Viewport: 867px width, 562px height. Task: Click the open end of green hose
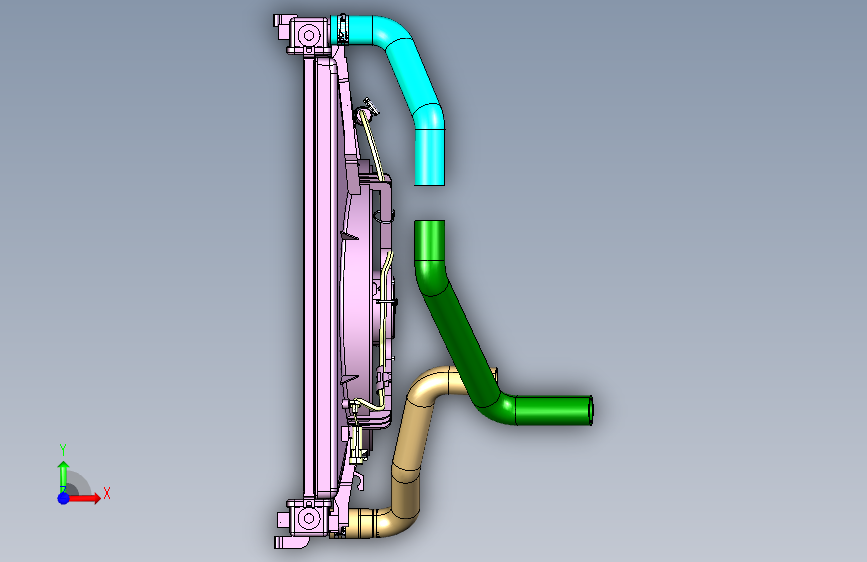pos(591,410)
